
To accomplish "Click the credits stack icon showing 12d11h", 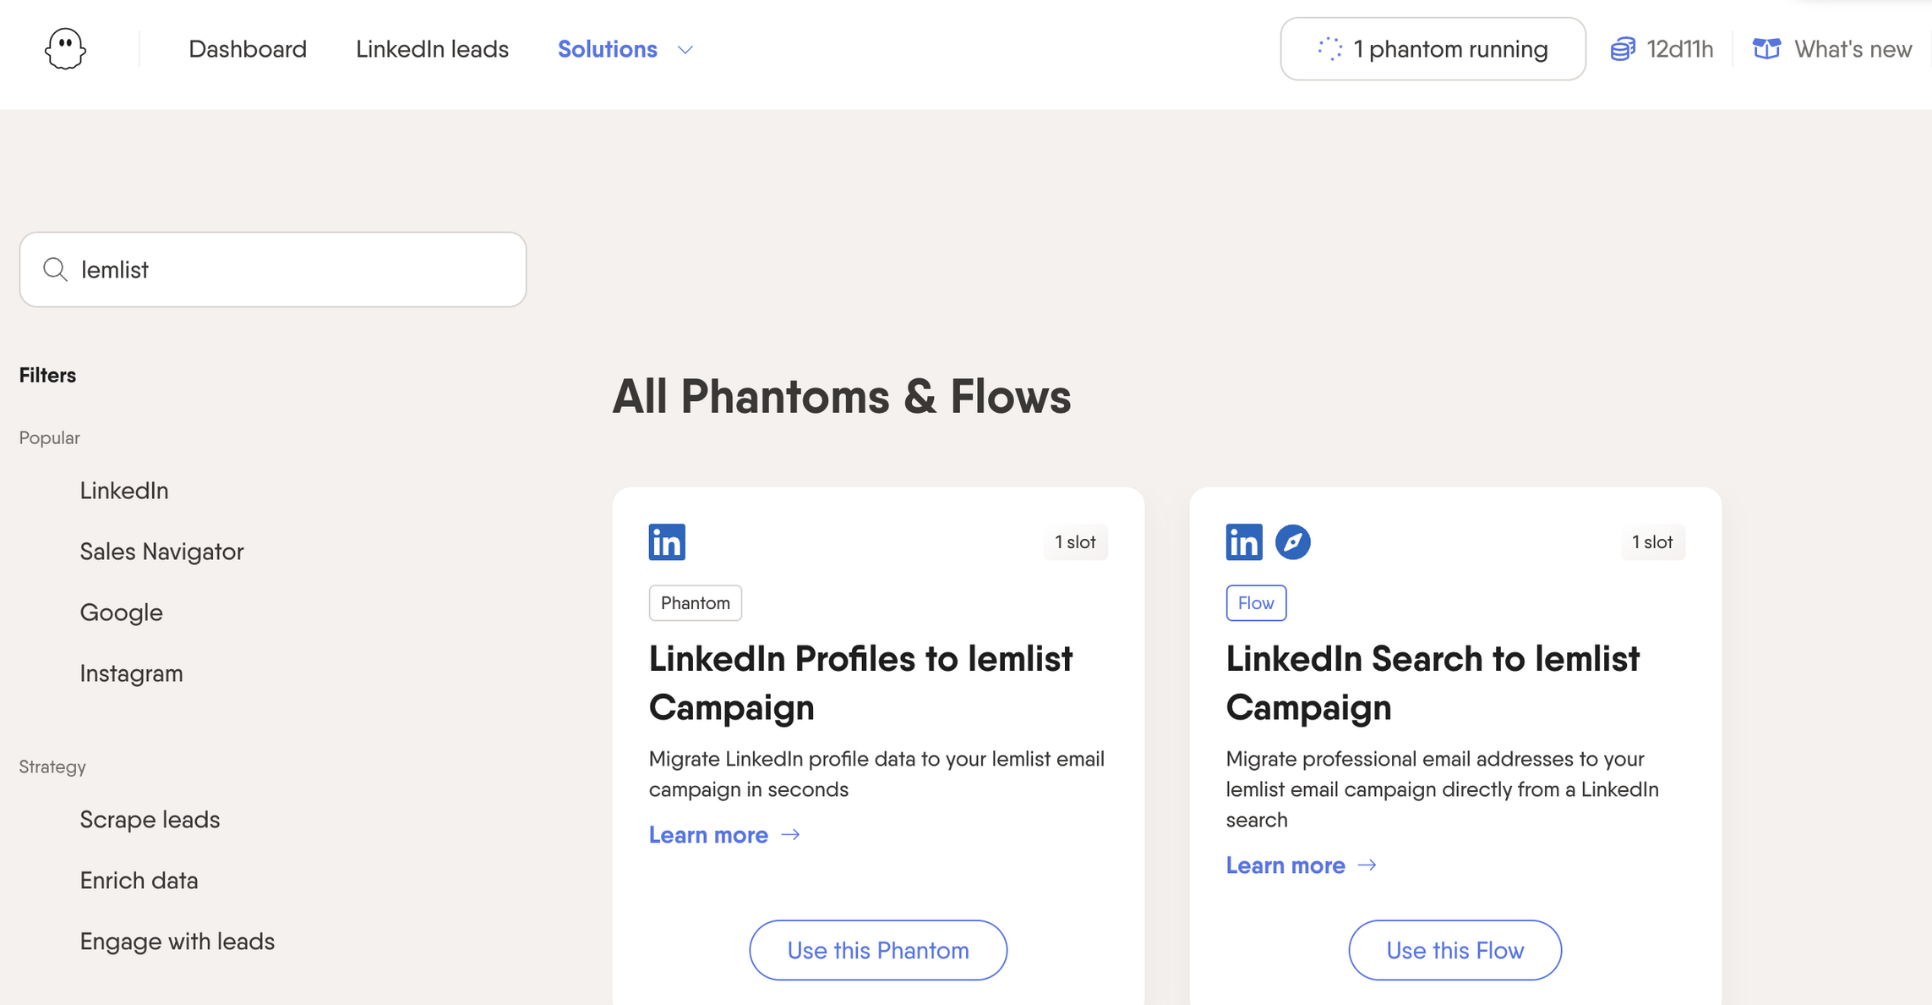I will pyautogui.click(x=1622, y=48).
